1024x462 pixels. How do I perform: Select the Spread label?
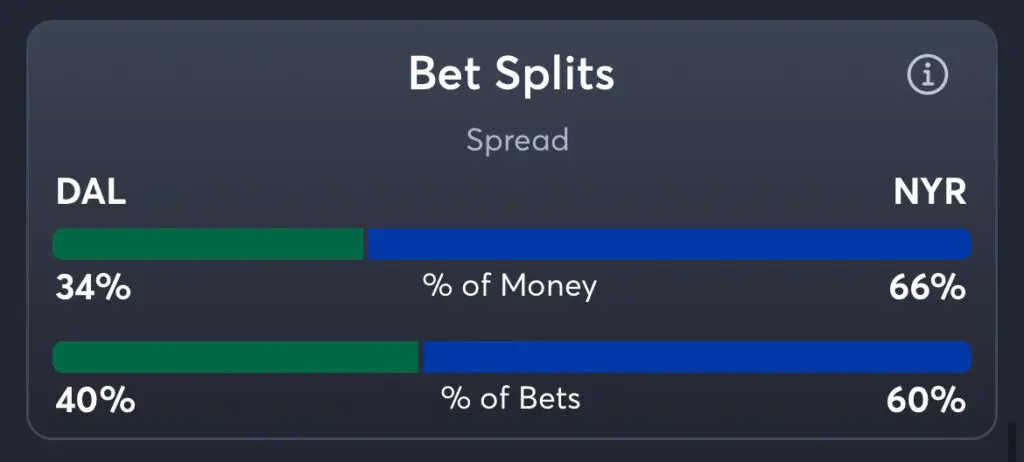pos(517,140)
